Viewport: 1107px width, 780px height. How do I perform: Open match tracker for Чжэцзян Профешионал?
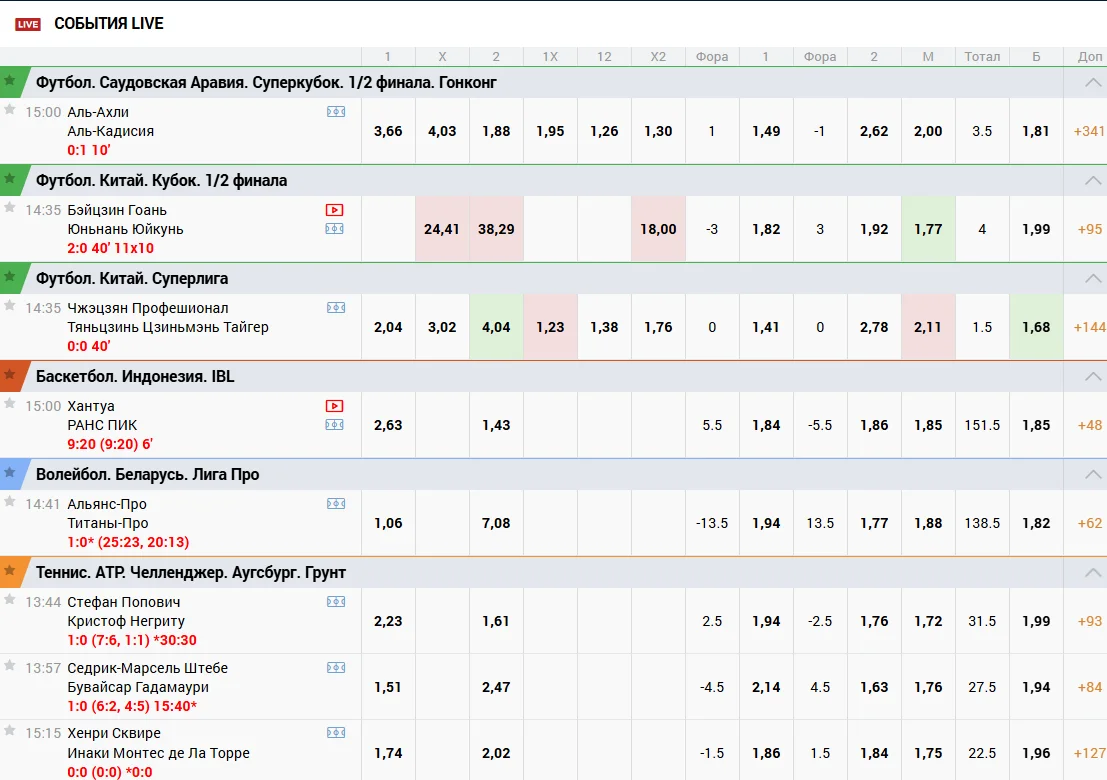[336, 308]
